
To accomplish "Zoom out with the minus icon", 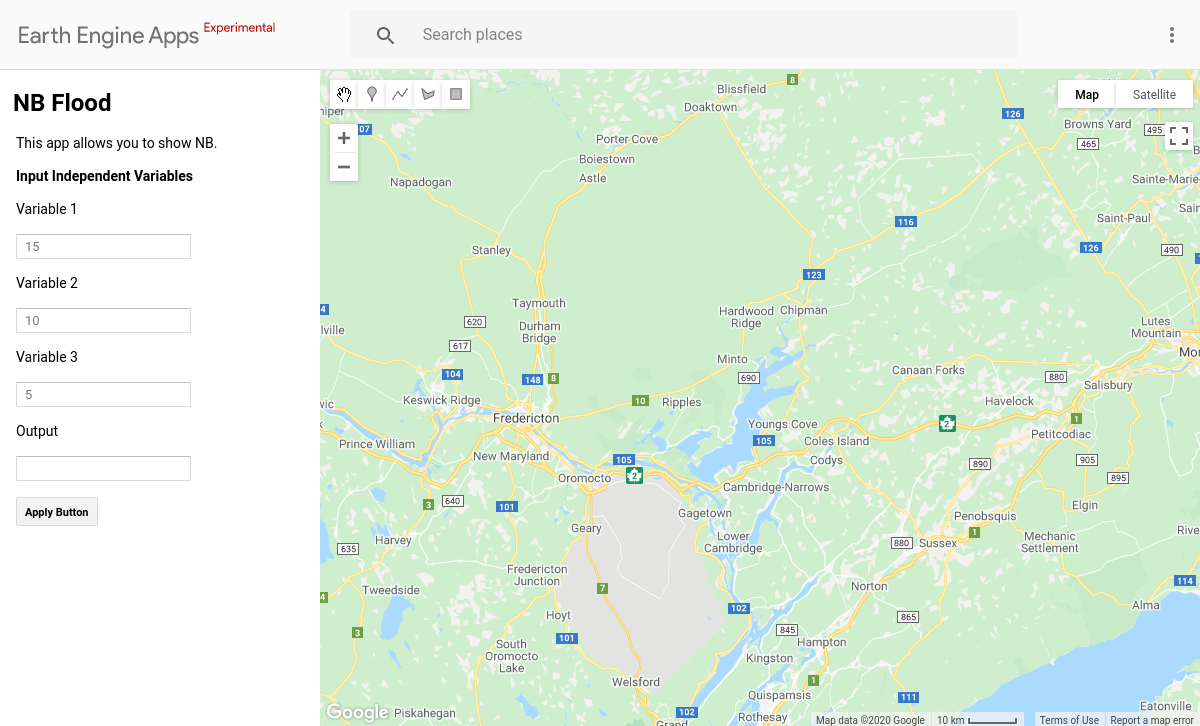I will point(343,167).
